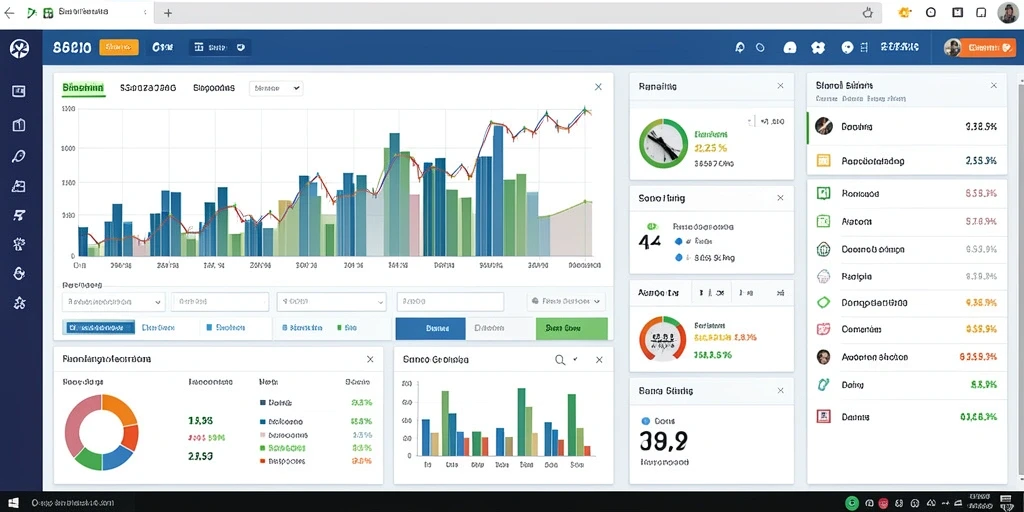Open the Windows Start menu
The width and height of the screenshot is (1024, 512).
(14, 504)
